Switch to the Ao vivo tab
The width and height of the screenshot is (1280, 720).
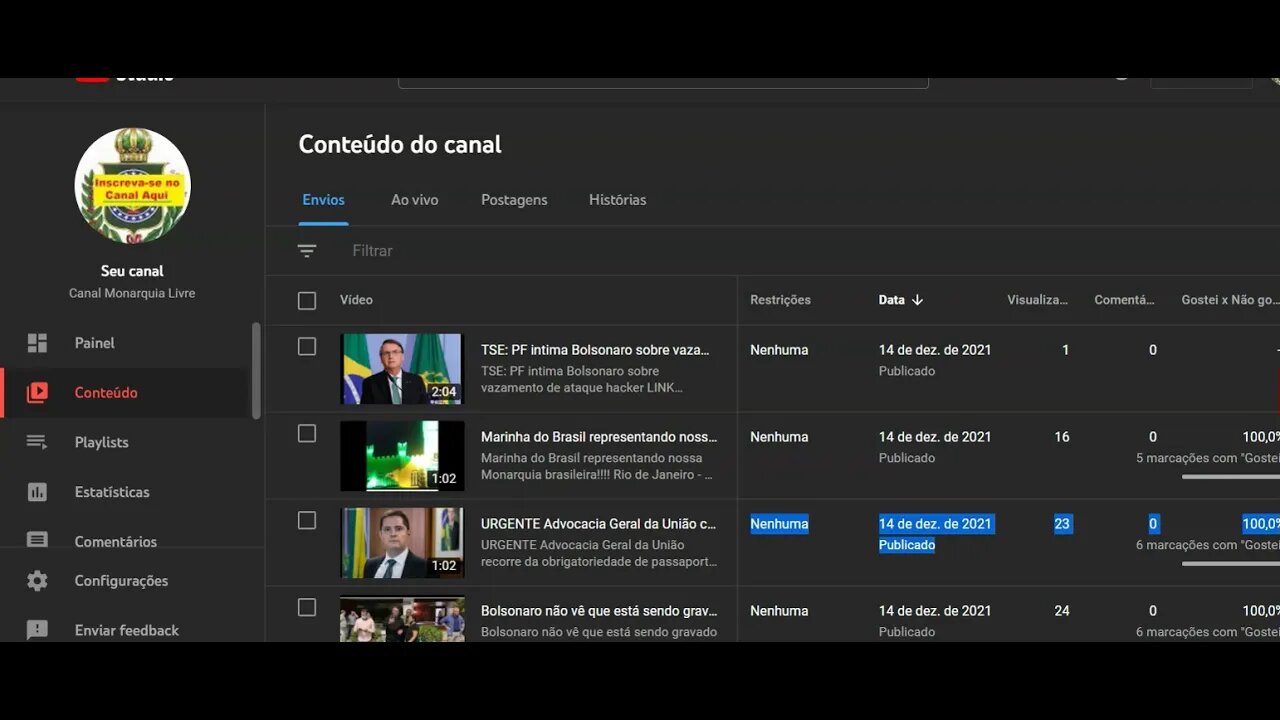[x=415, y=200]
